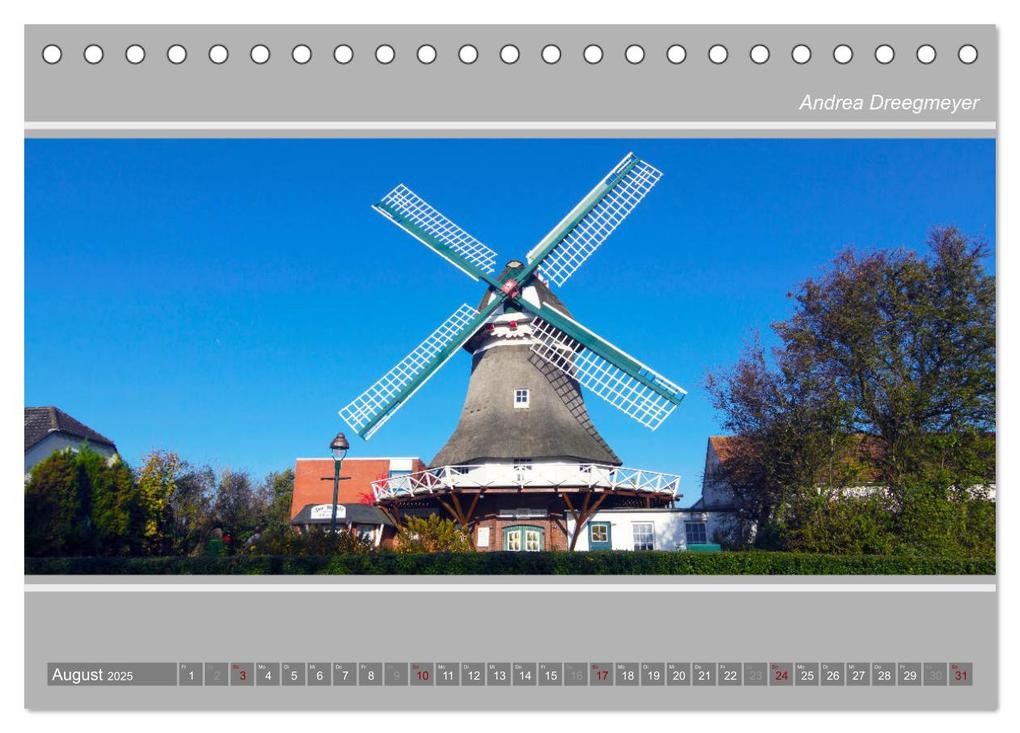
Task: Select red Sunday date 17
Action: coord(602,674)
